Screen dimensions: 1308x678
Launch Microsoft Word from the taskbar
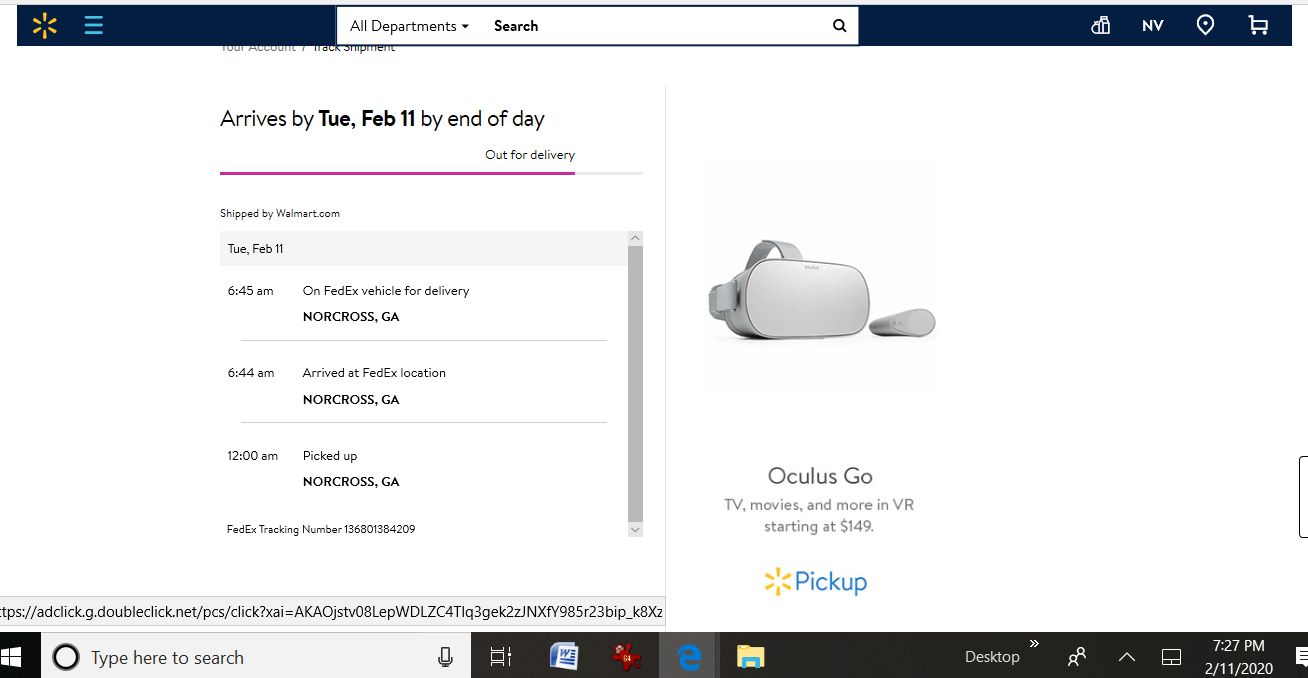[565, 657]
